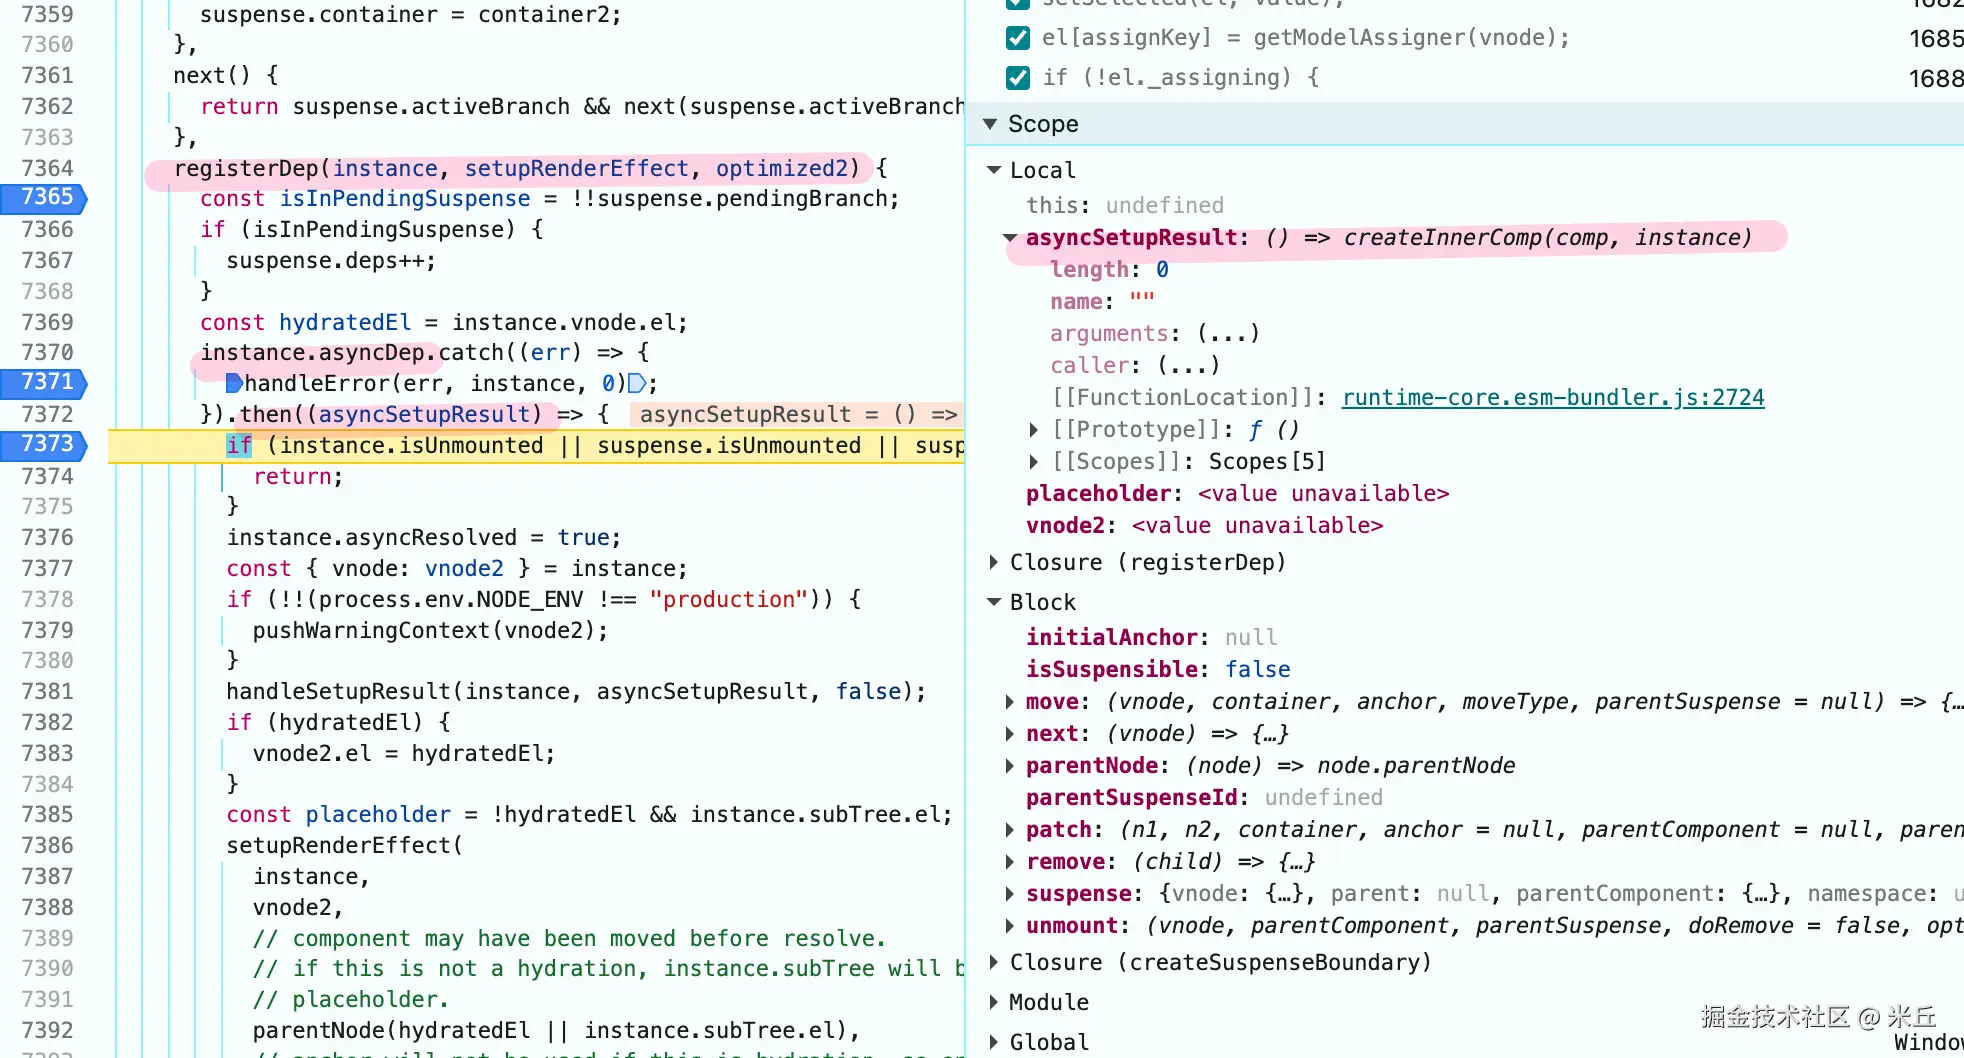Uncheck the if (!el._assigning) breakpoint checkbox
This screenshot has height=1058, width=1964.
pos(1018,78)
